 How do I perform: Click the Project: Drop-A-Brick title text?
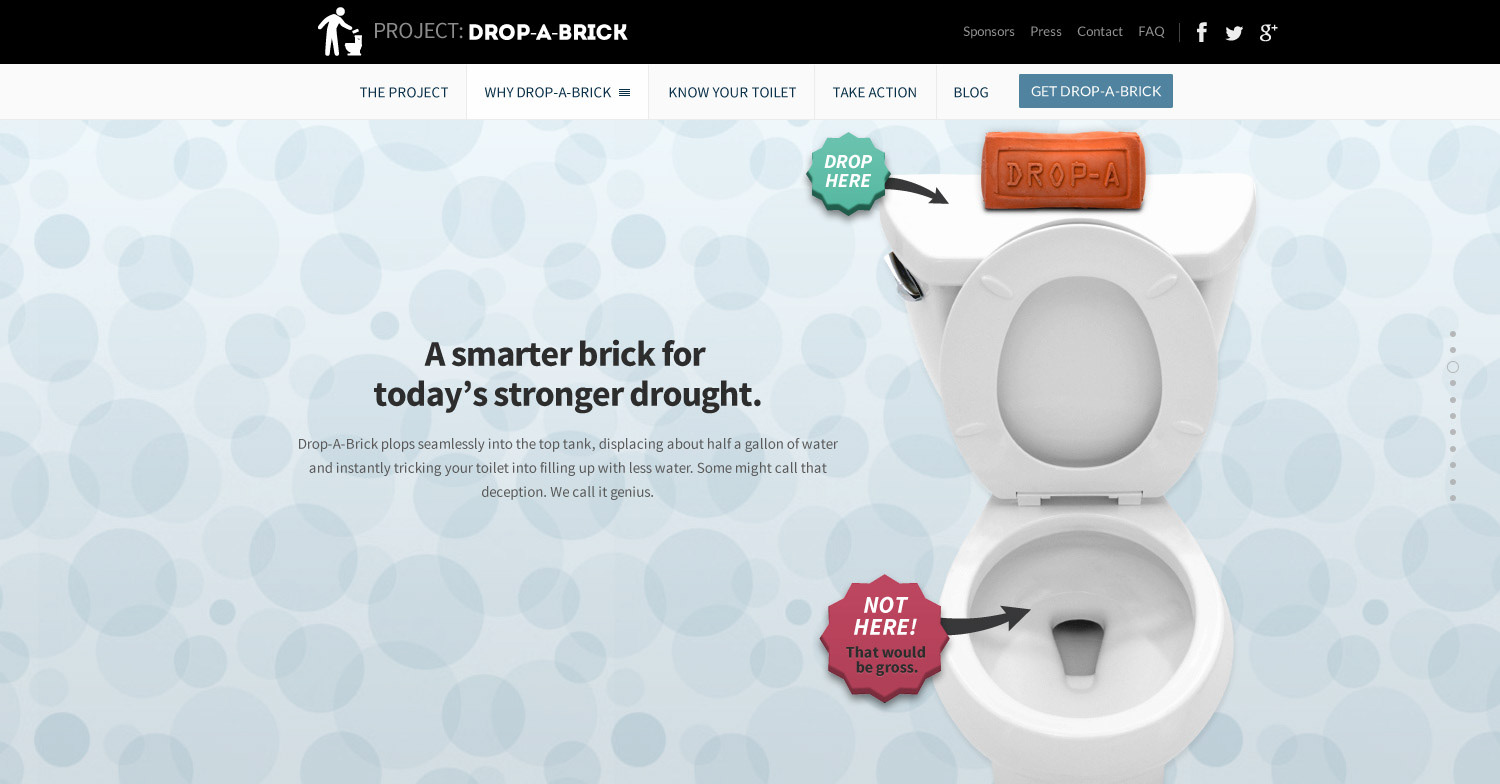tap(500, 32)
